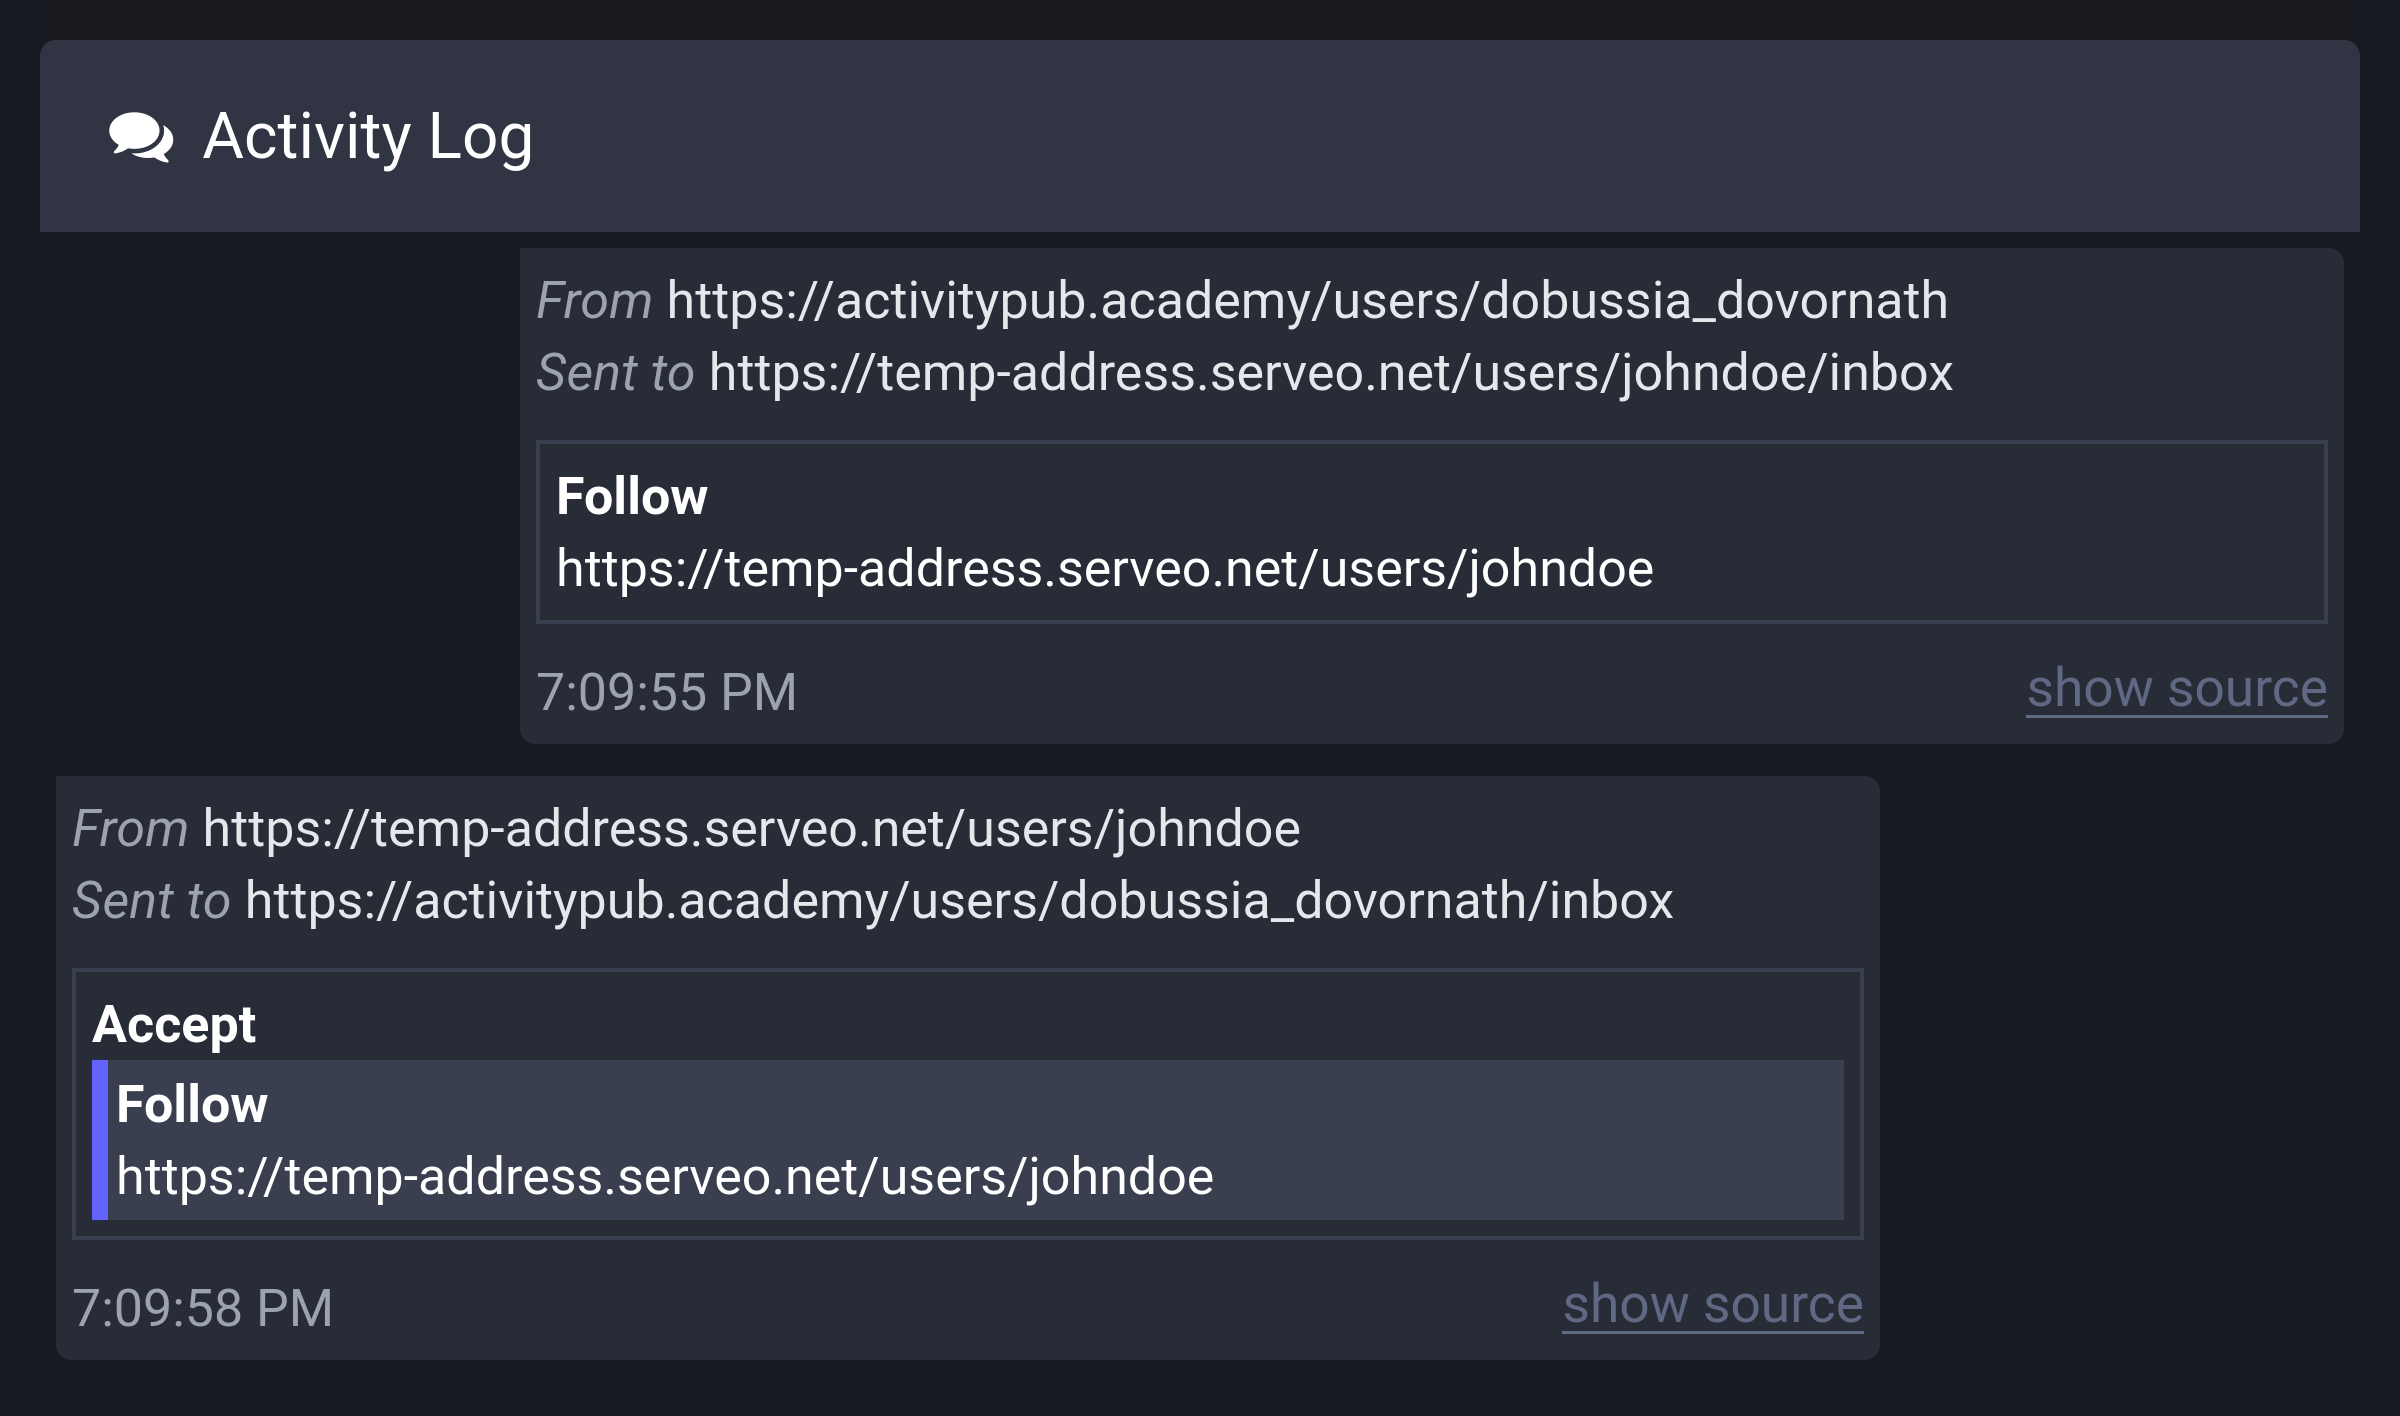Click the Follow activity heading label
This screenshot has height=1416, width=2400.
click(631, 495)
